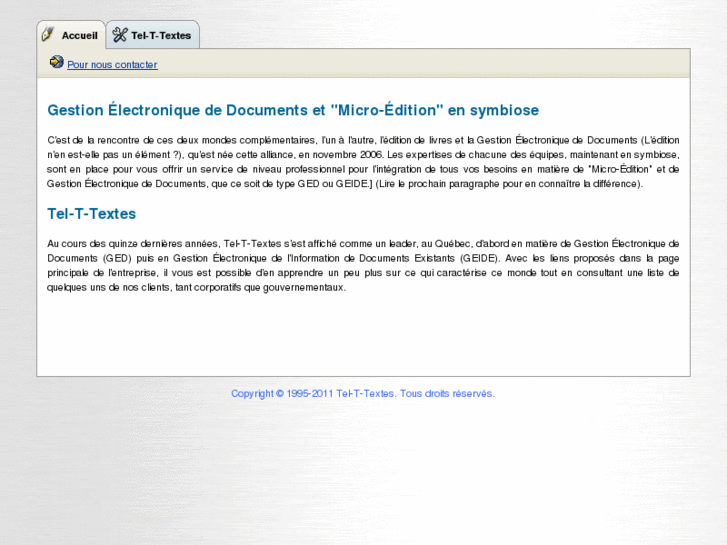
Task: Click the paragraph starting 'C'est de la rencontre'
Action: [x=363, y=162]
